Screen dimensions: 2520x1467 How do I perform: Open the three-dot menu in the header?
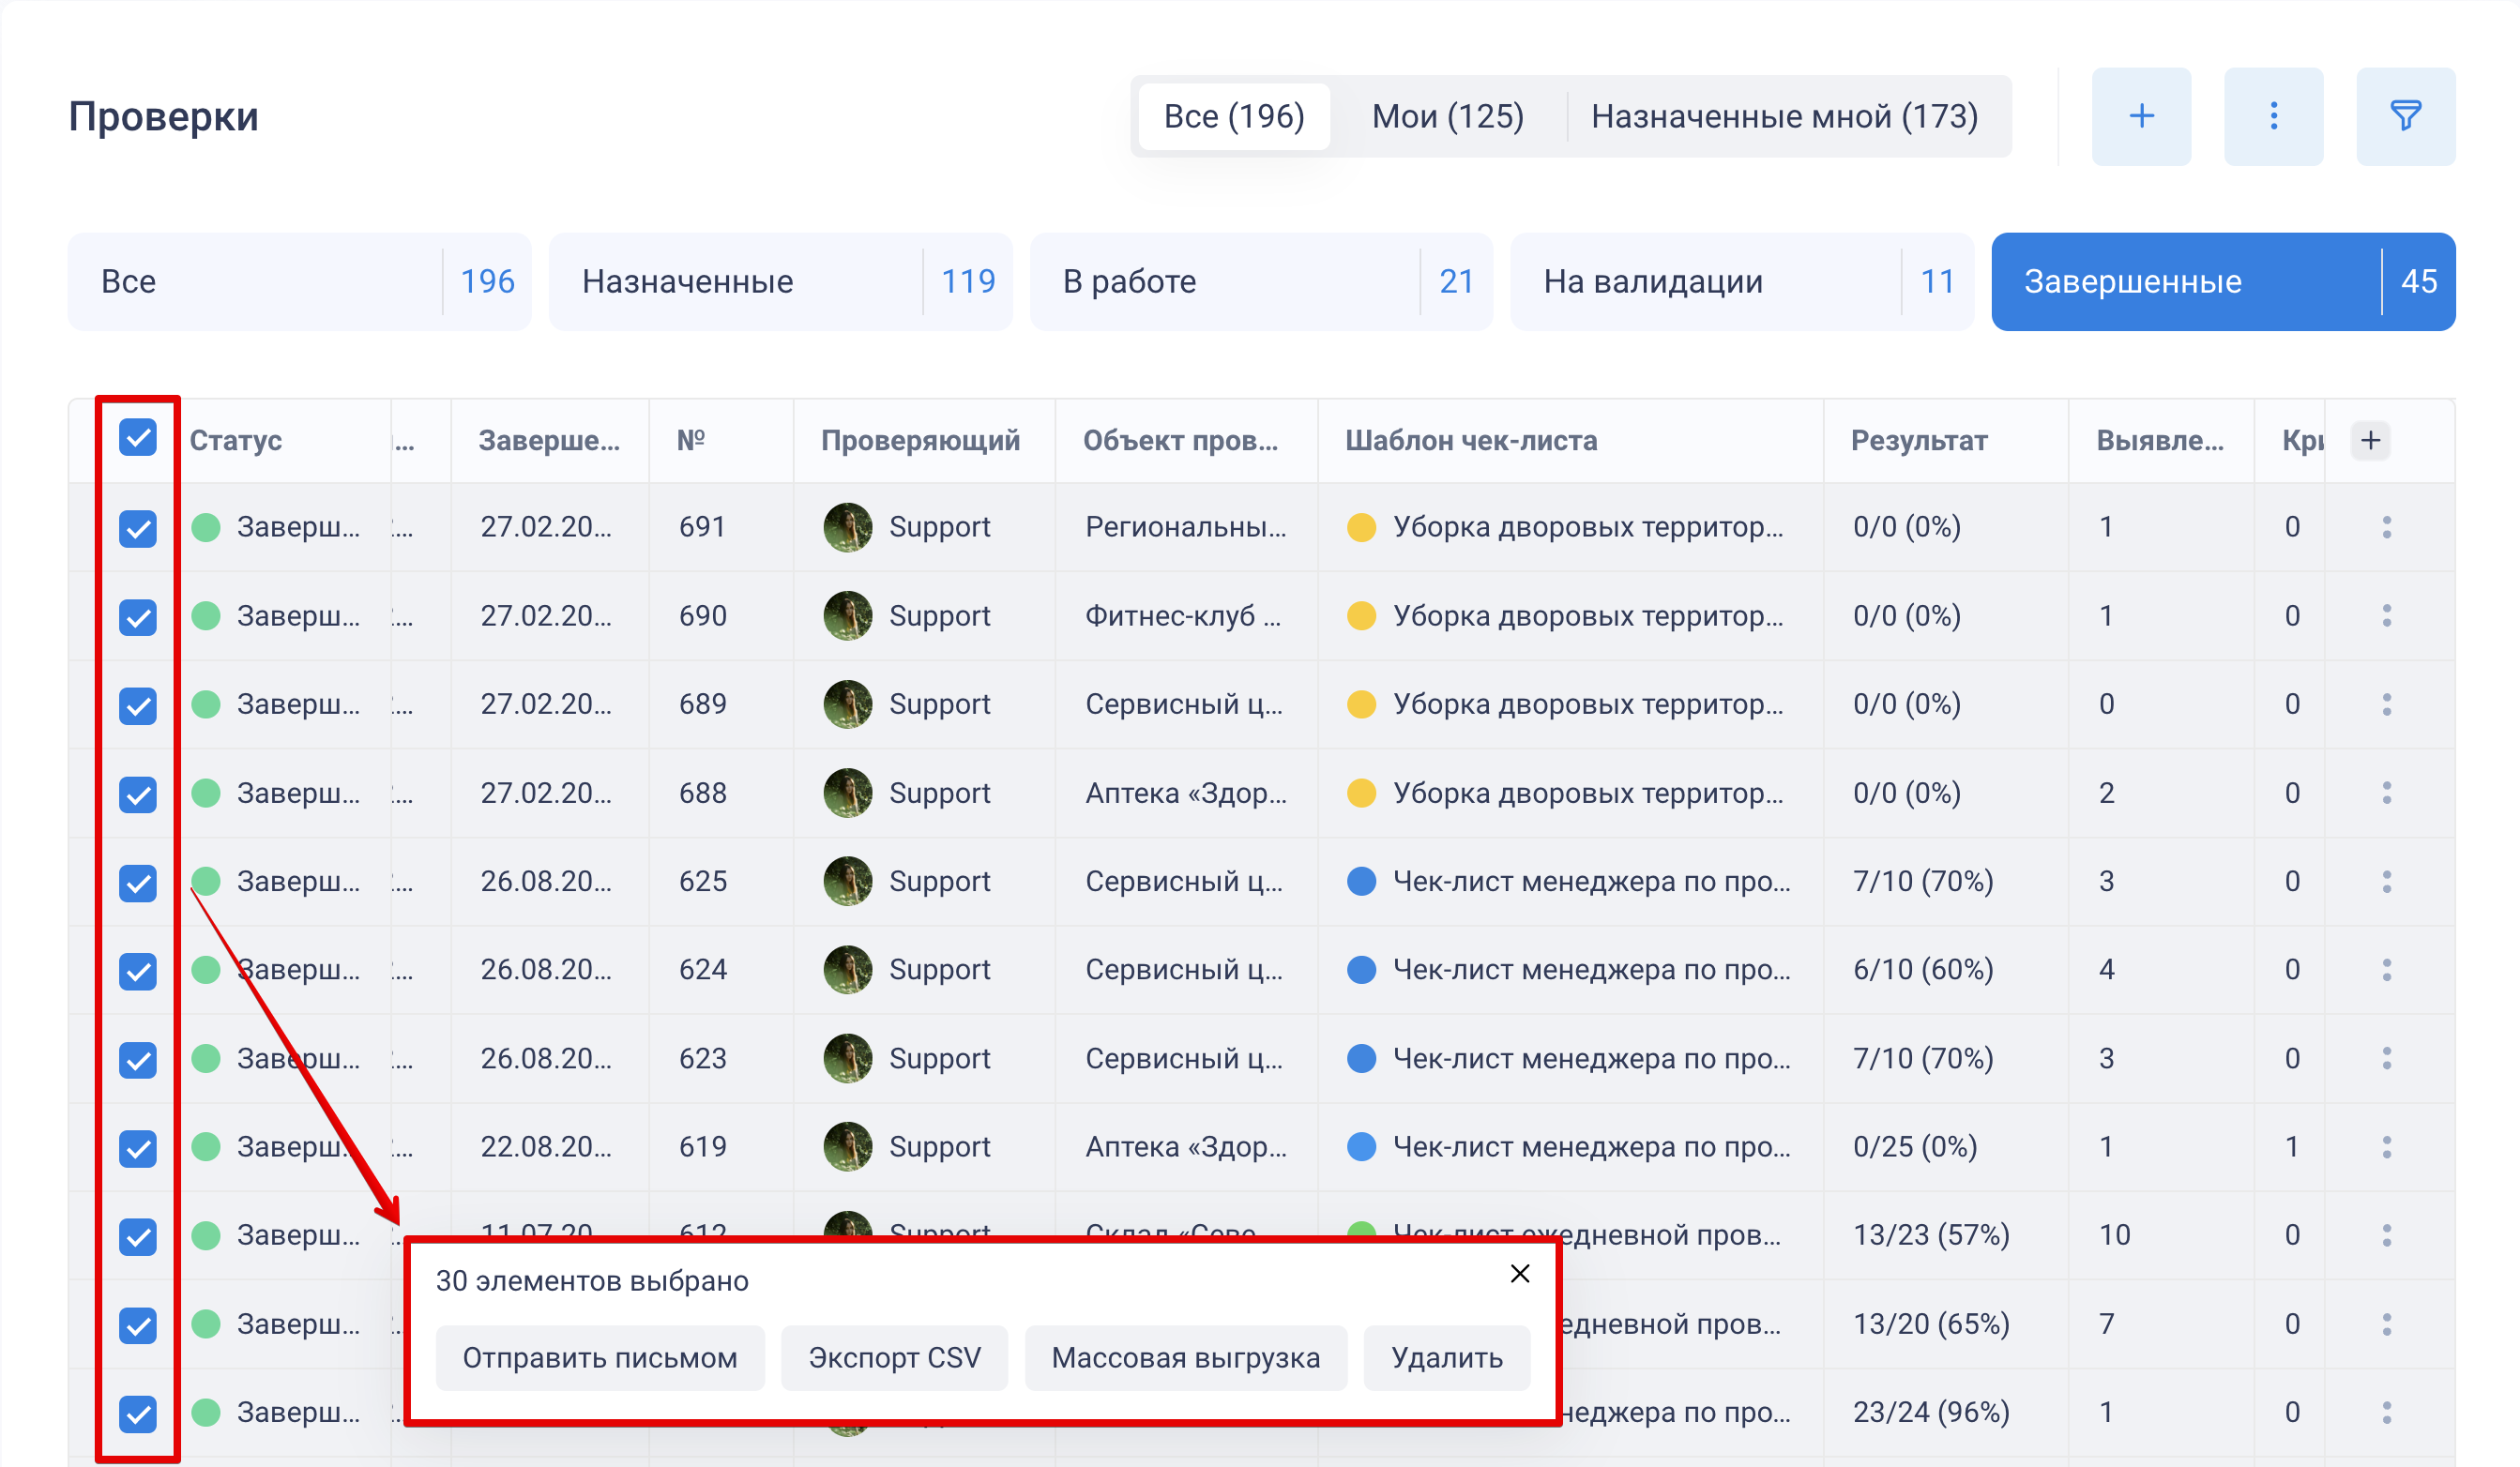click(x=2273, y=116)
